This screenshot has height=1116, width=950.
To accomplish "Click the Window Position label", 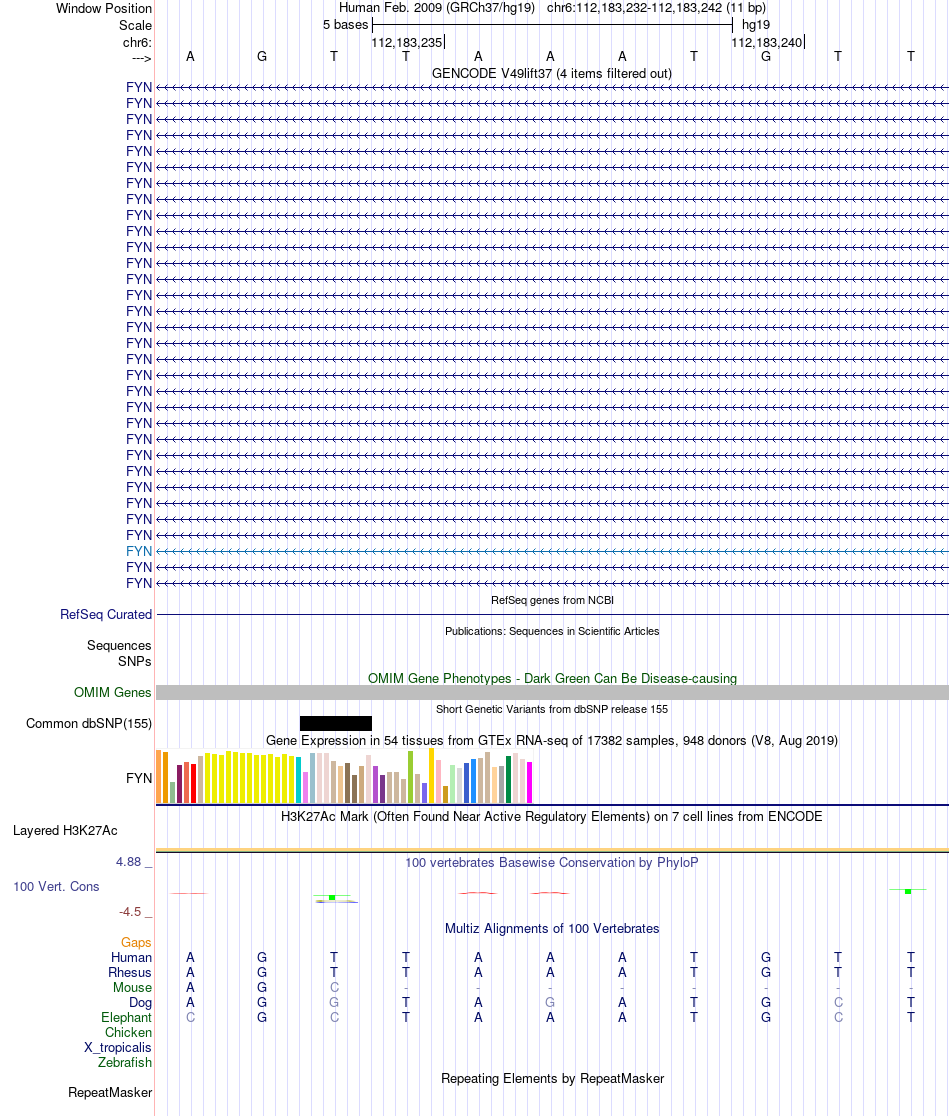I will pos(104,9).
